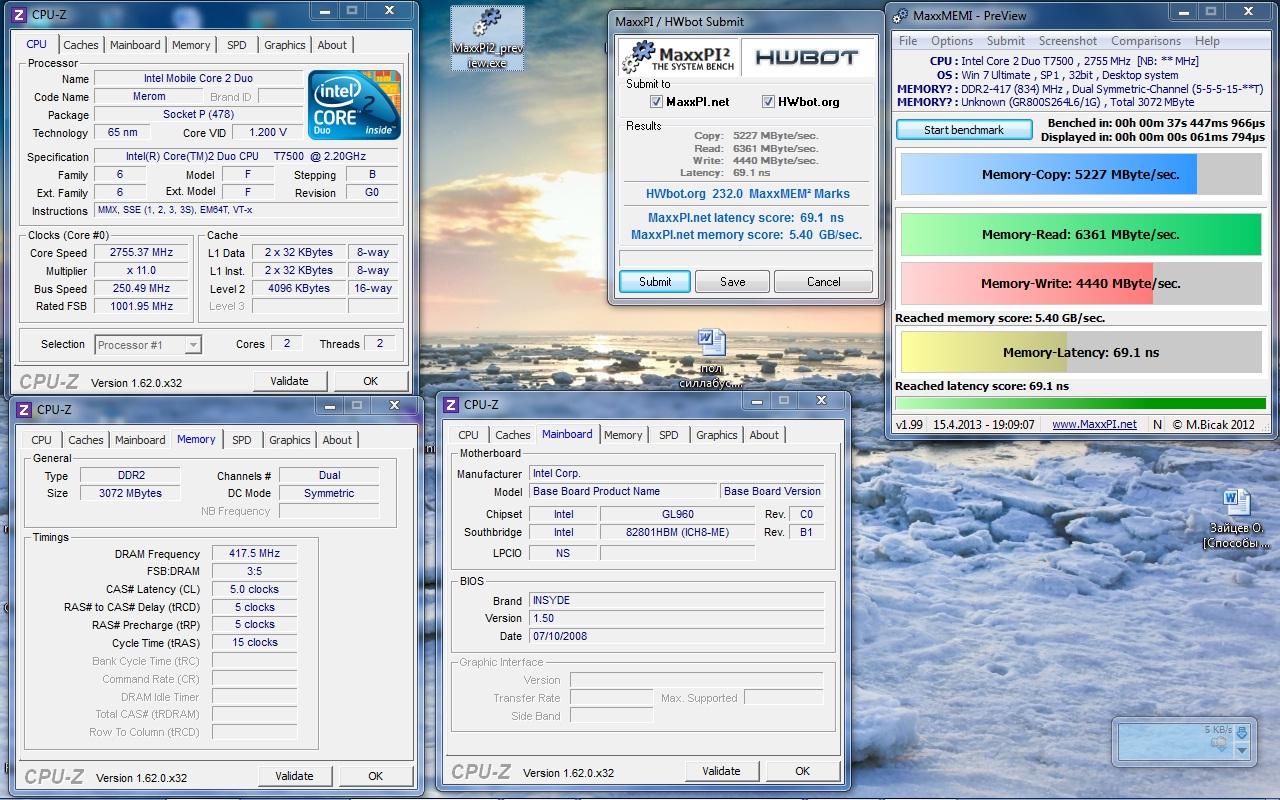This screenshot has width=1280, height=800.
Task: Click OK in the CPU-Z Mainboard window
Action: tap(802, 771)
